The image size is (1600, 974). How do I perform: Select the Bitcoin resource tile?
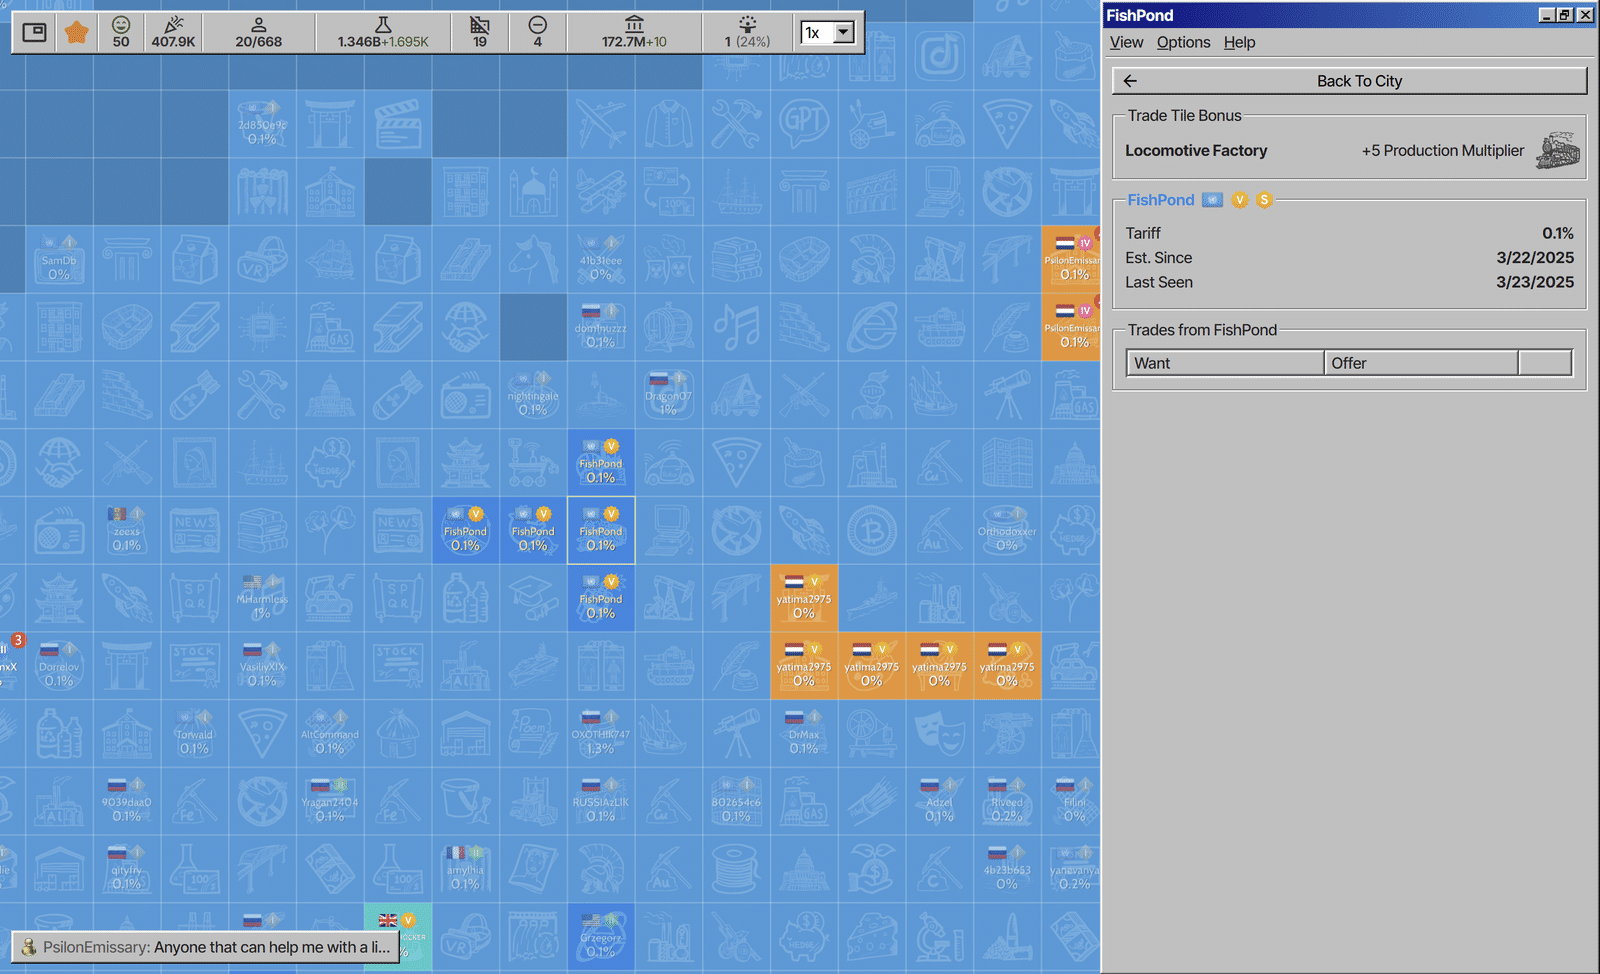coord(872,530)
